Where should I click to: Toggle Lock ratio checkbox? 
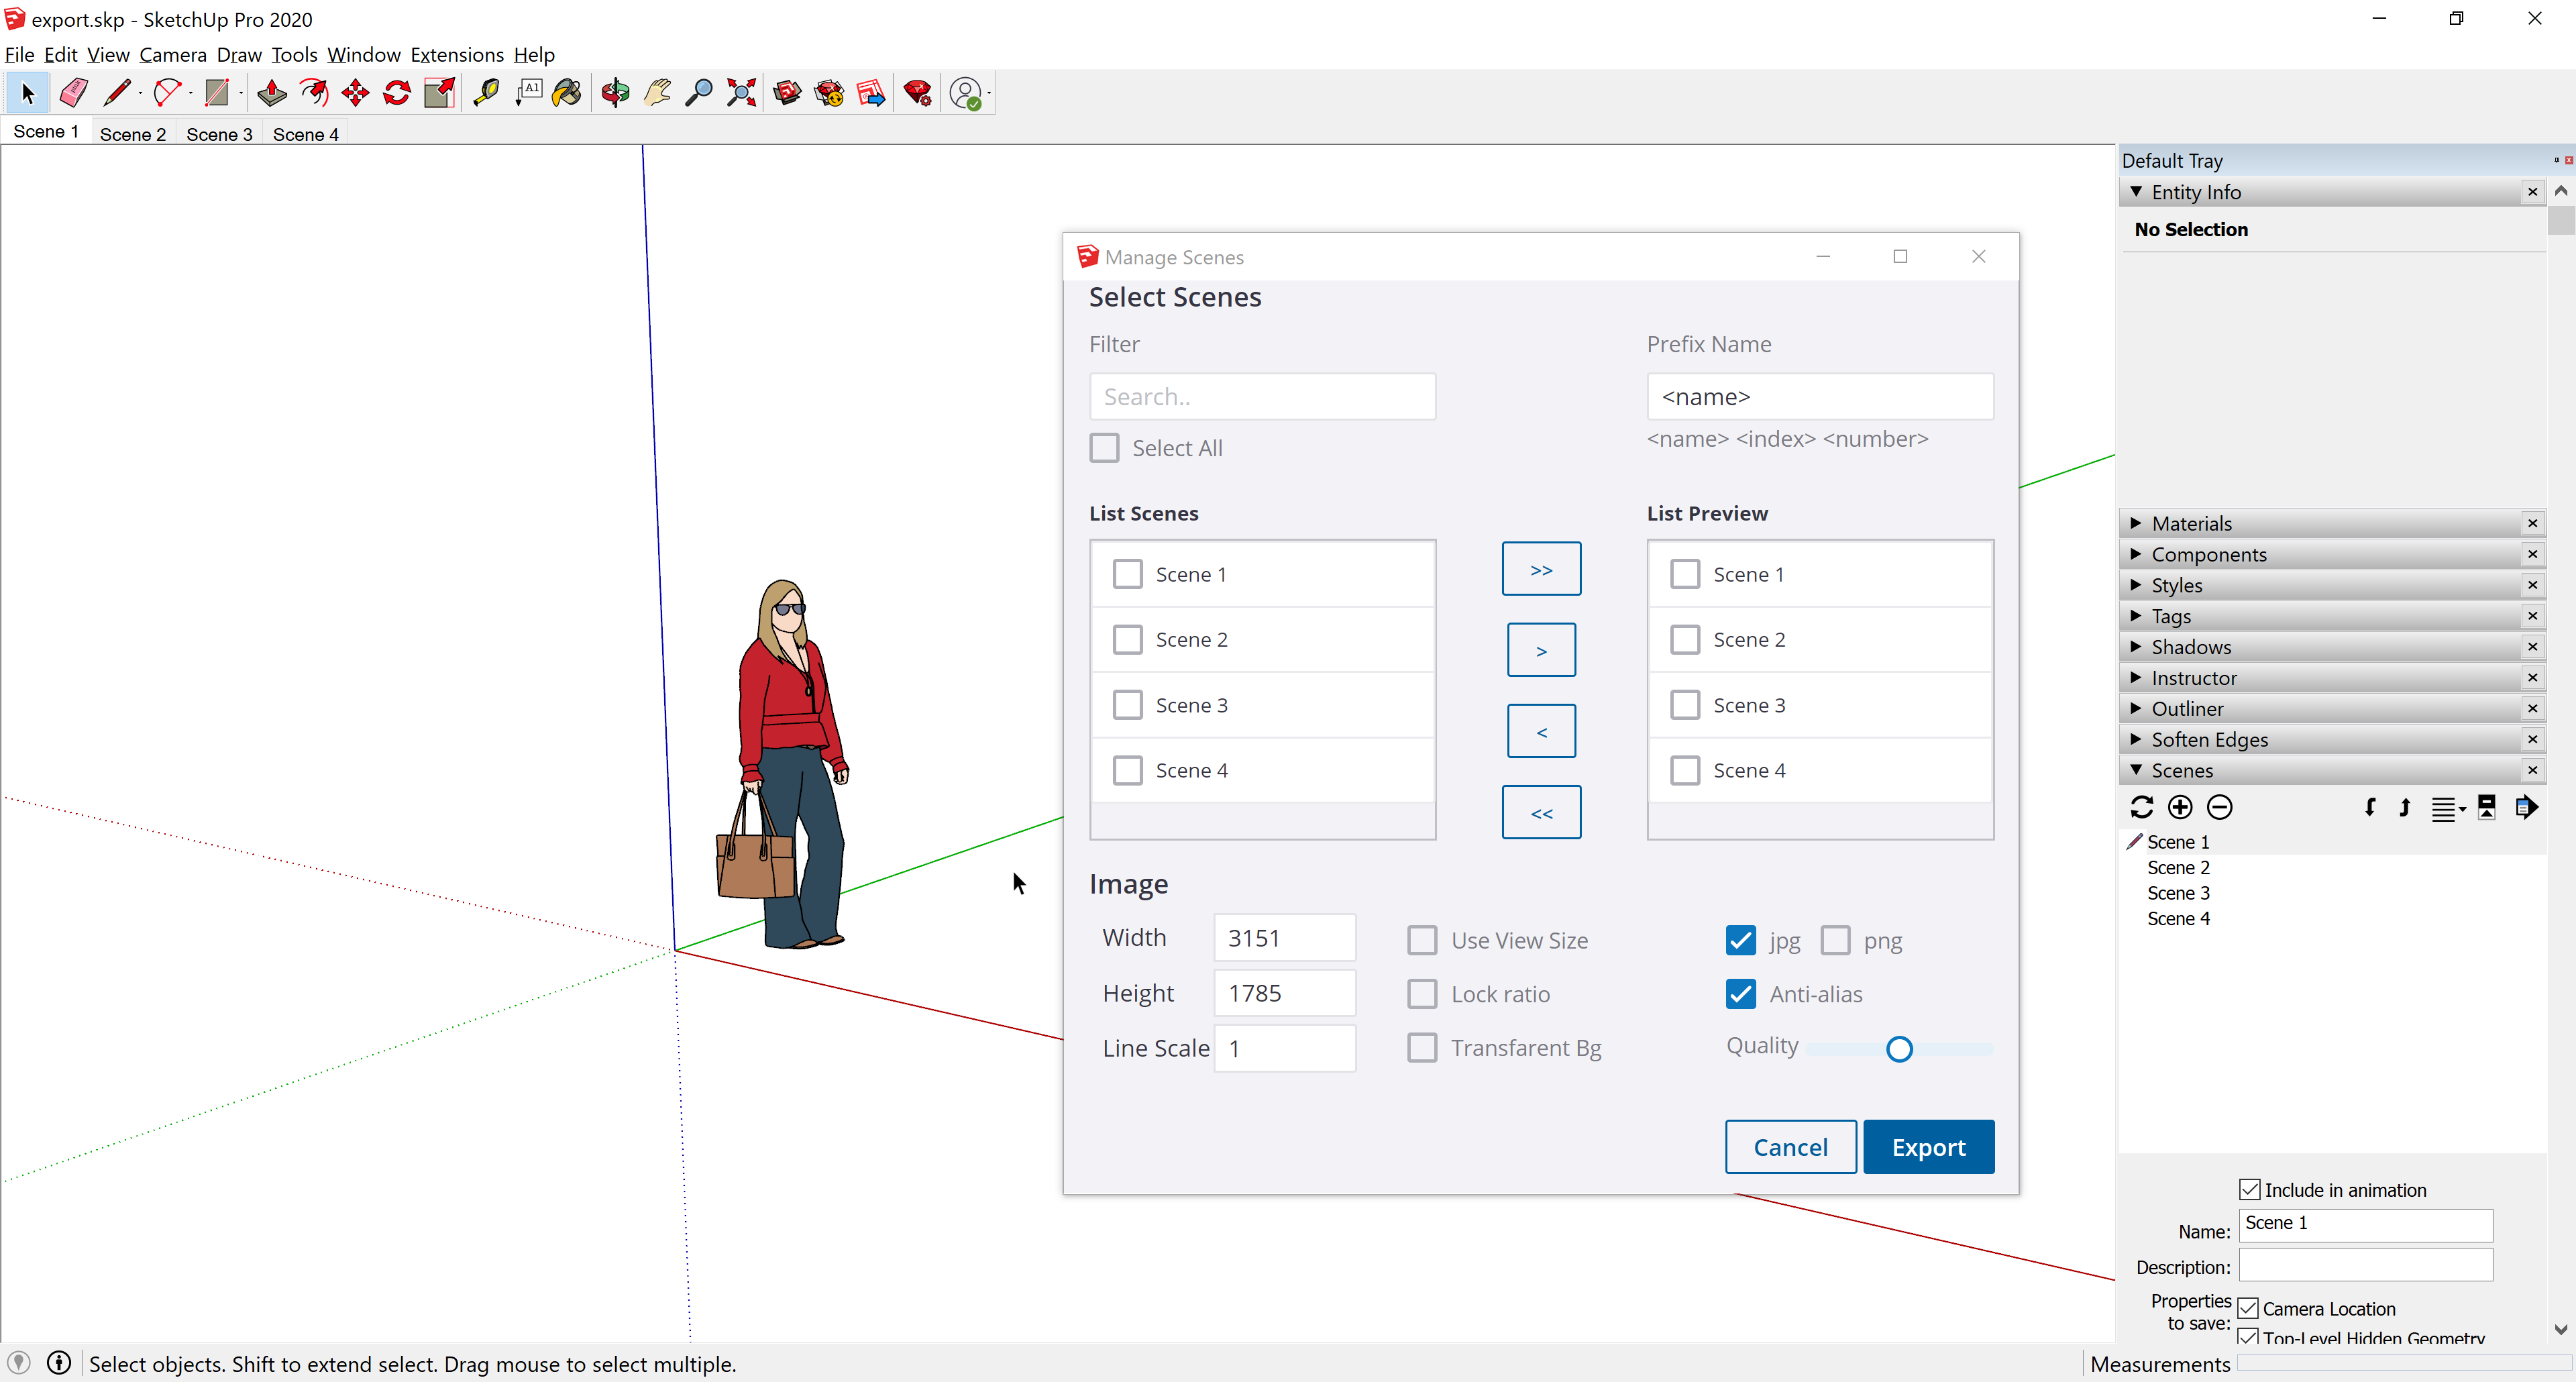coord(1421,994)
